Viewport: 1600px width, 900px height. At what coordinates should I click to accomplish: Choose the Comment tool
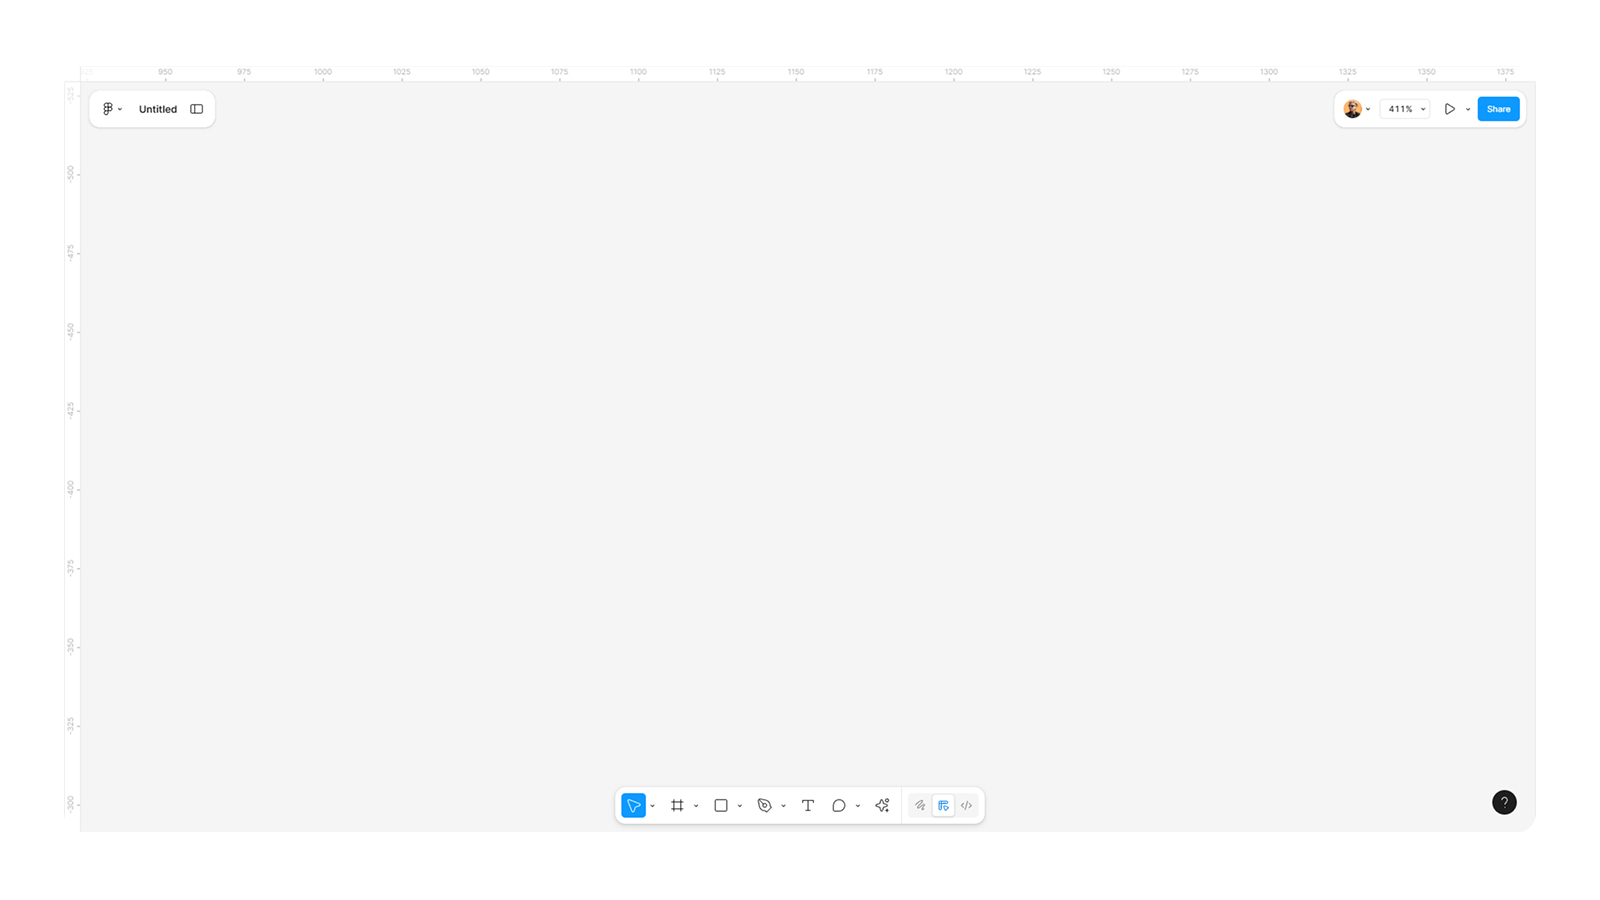839,805
